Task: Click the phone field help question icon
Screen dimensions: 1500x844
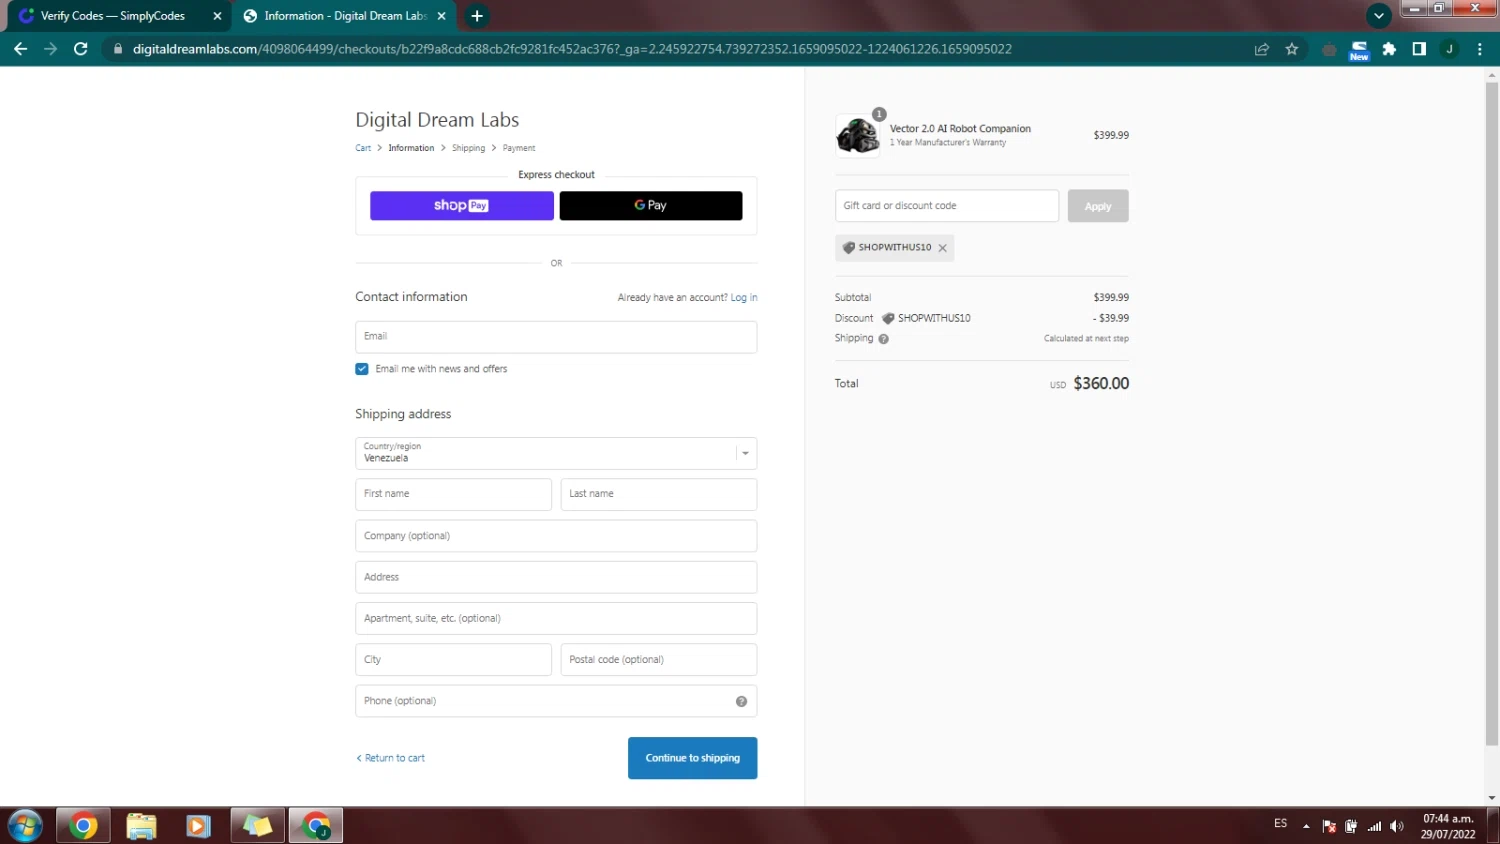Action: click(x=741, y=701)
